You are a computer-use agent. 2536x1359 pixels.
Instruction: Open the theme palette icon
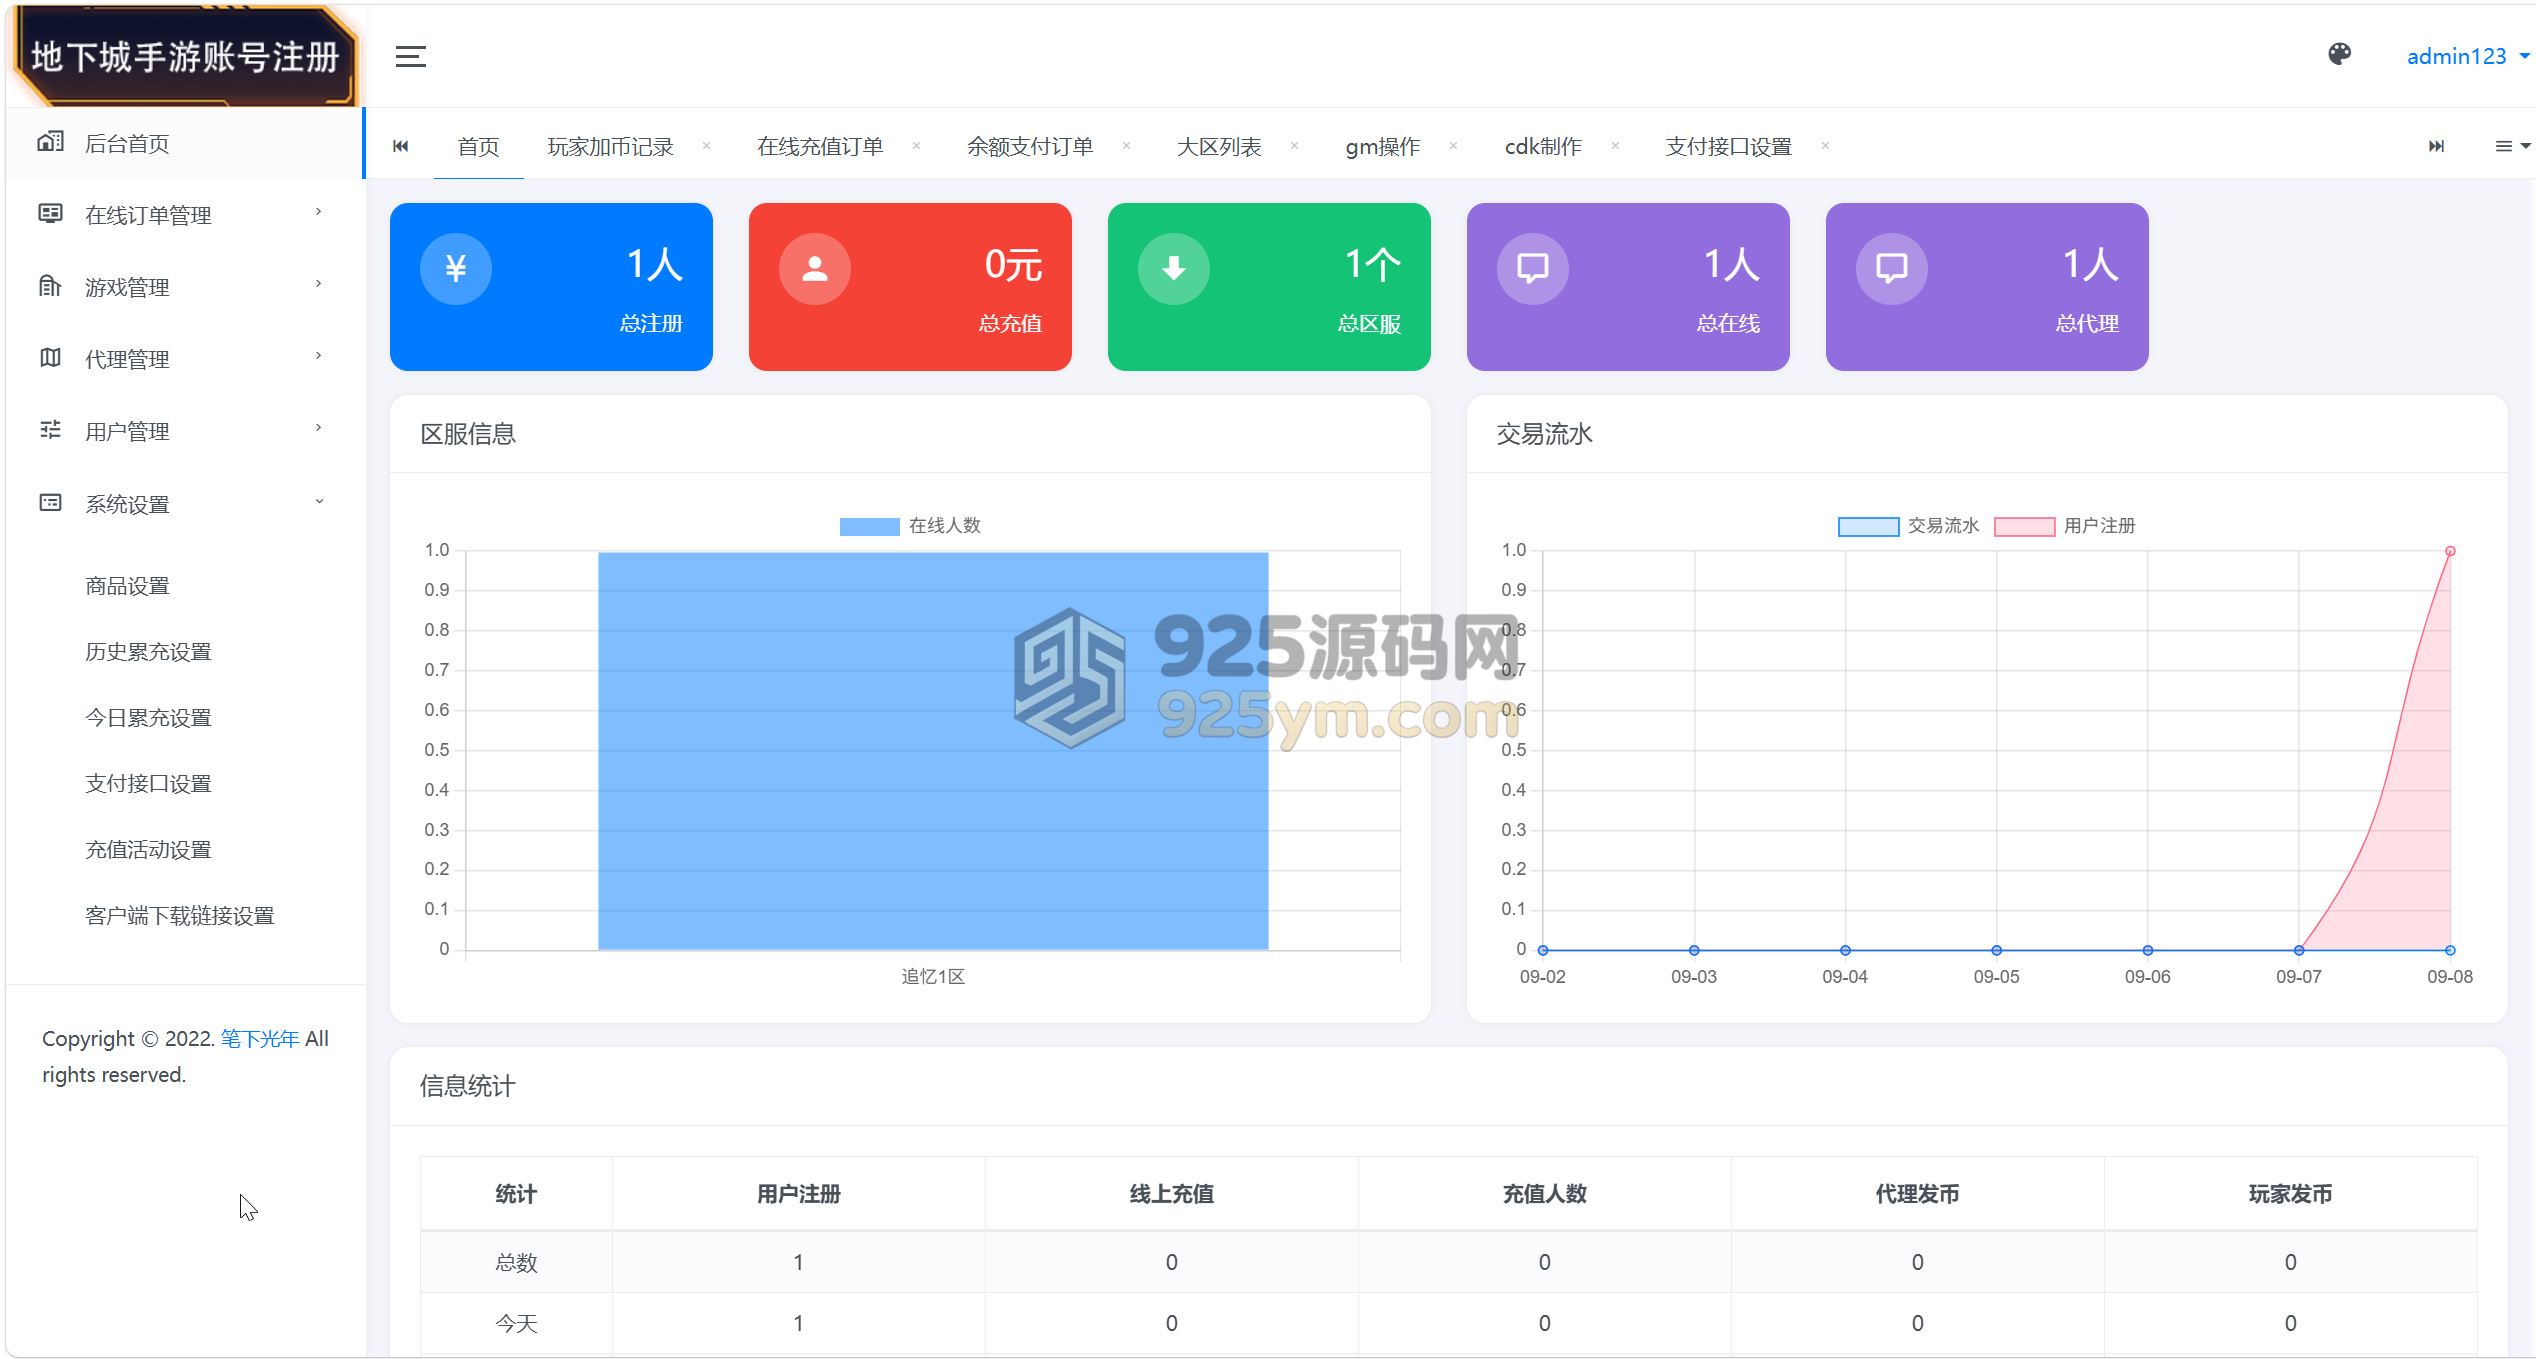[x=2339, y=55]
